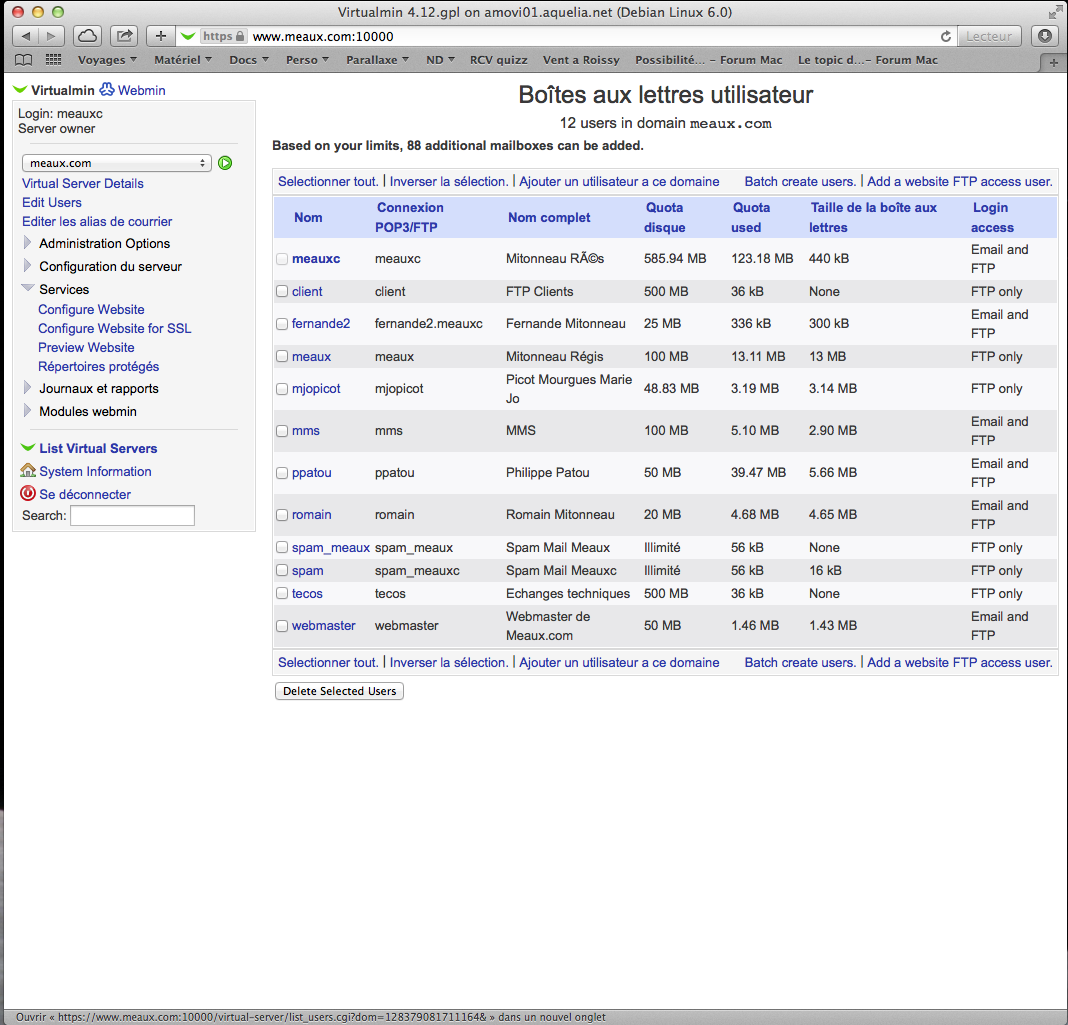Click the Share toolbar icon in Safari
This screenshot has height=1025, width=1068.
coord(124,36)
